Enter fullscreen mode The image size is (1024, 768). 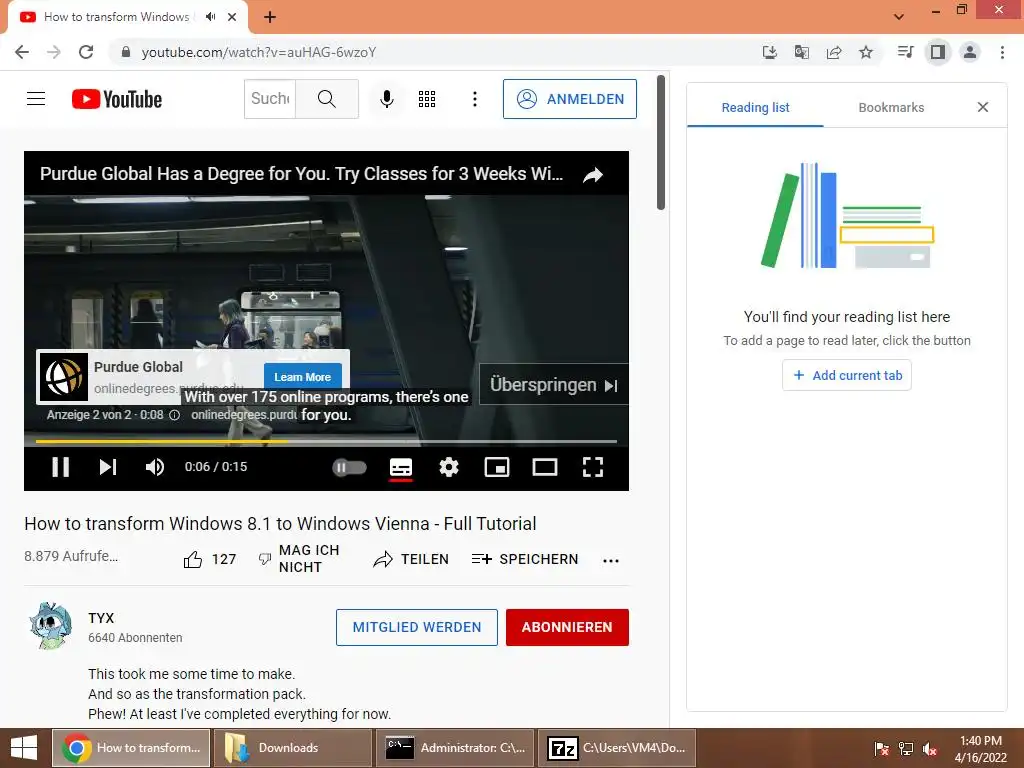(x=592, y=467)
